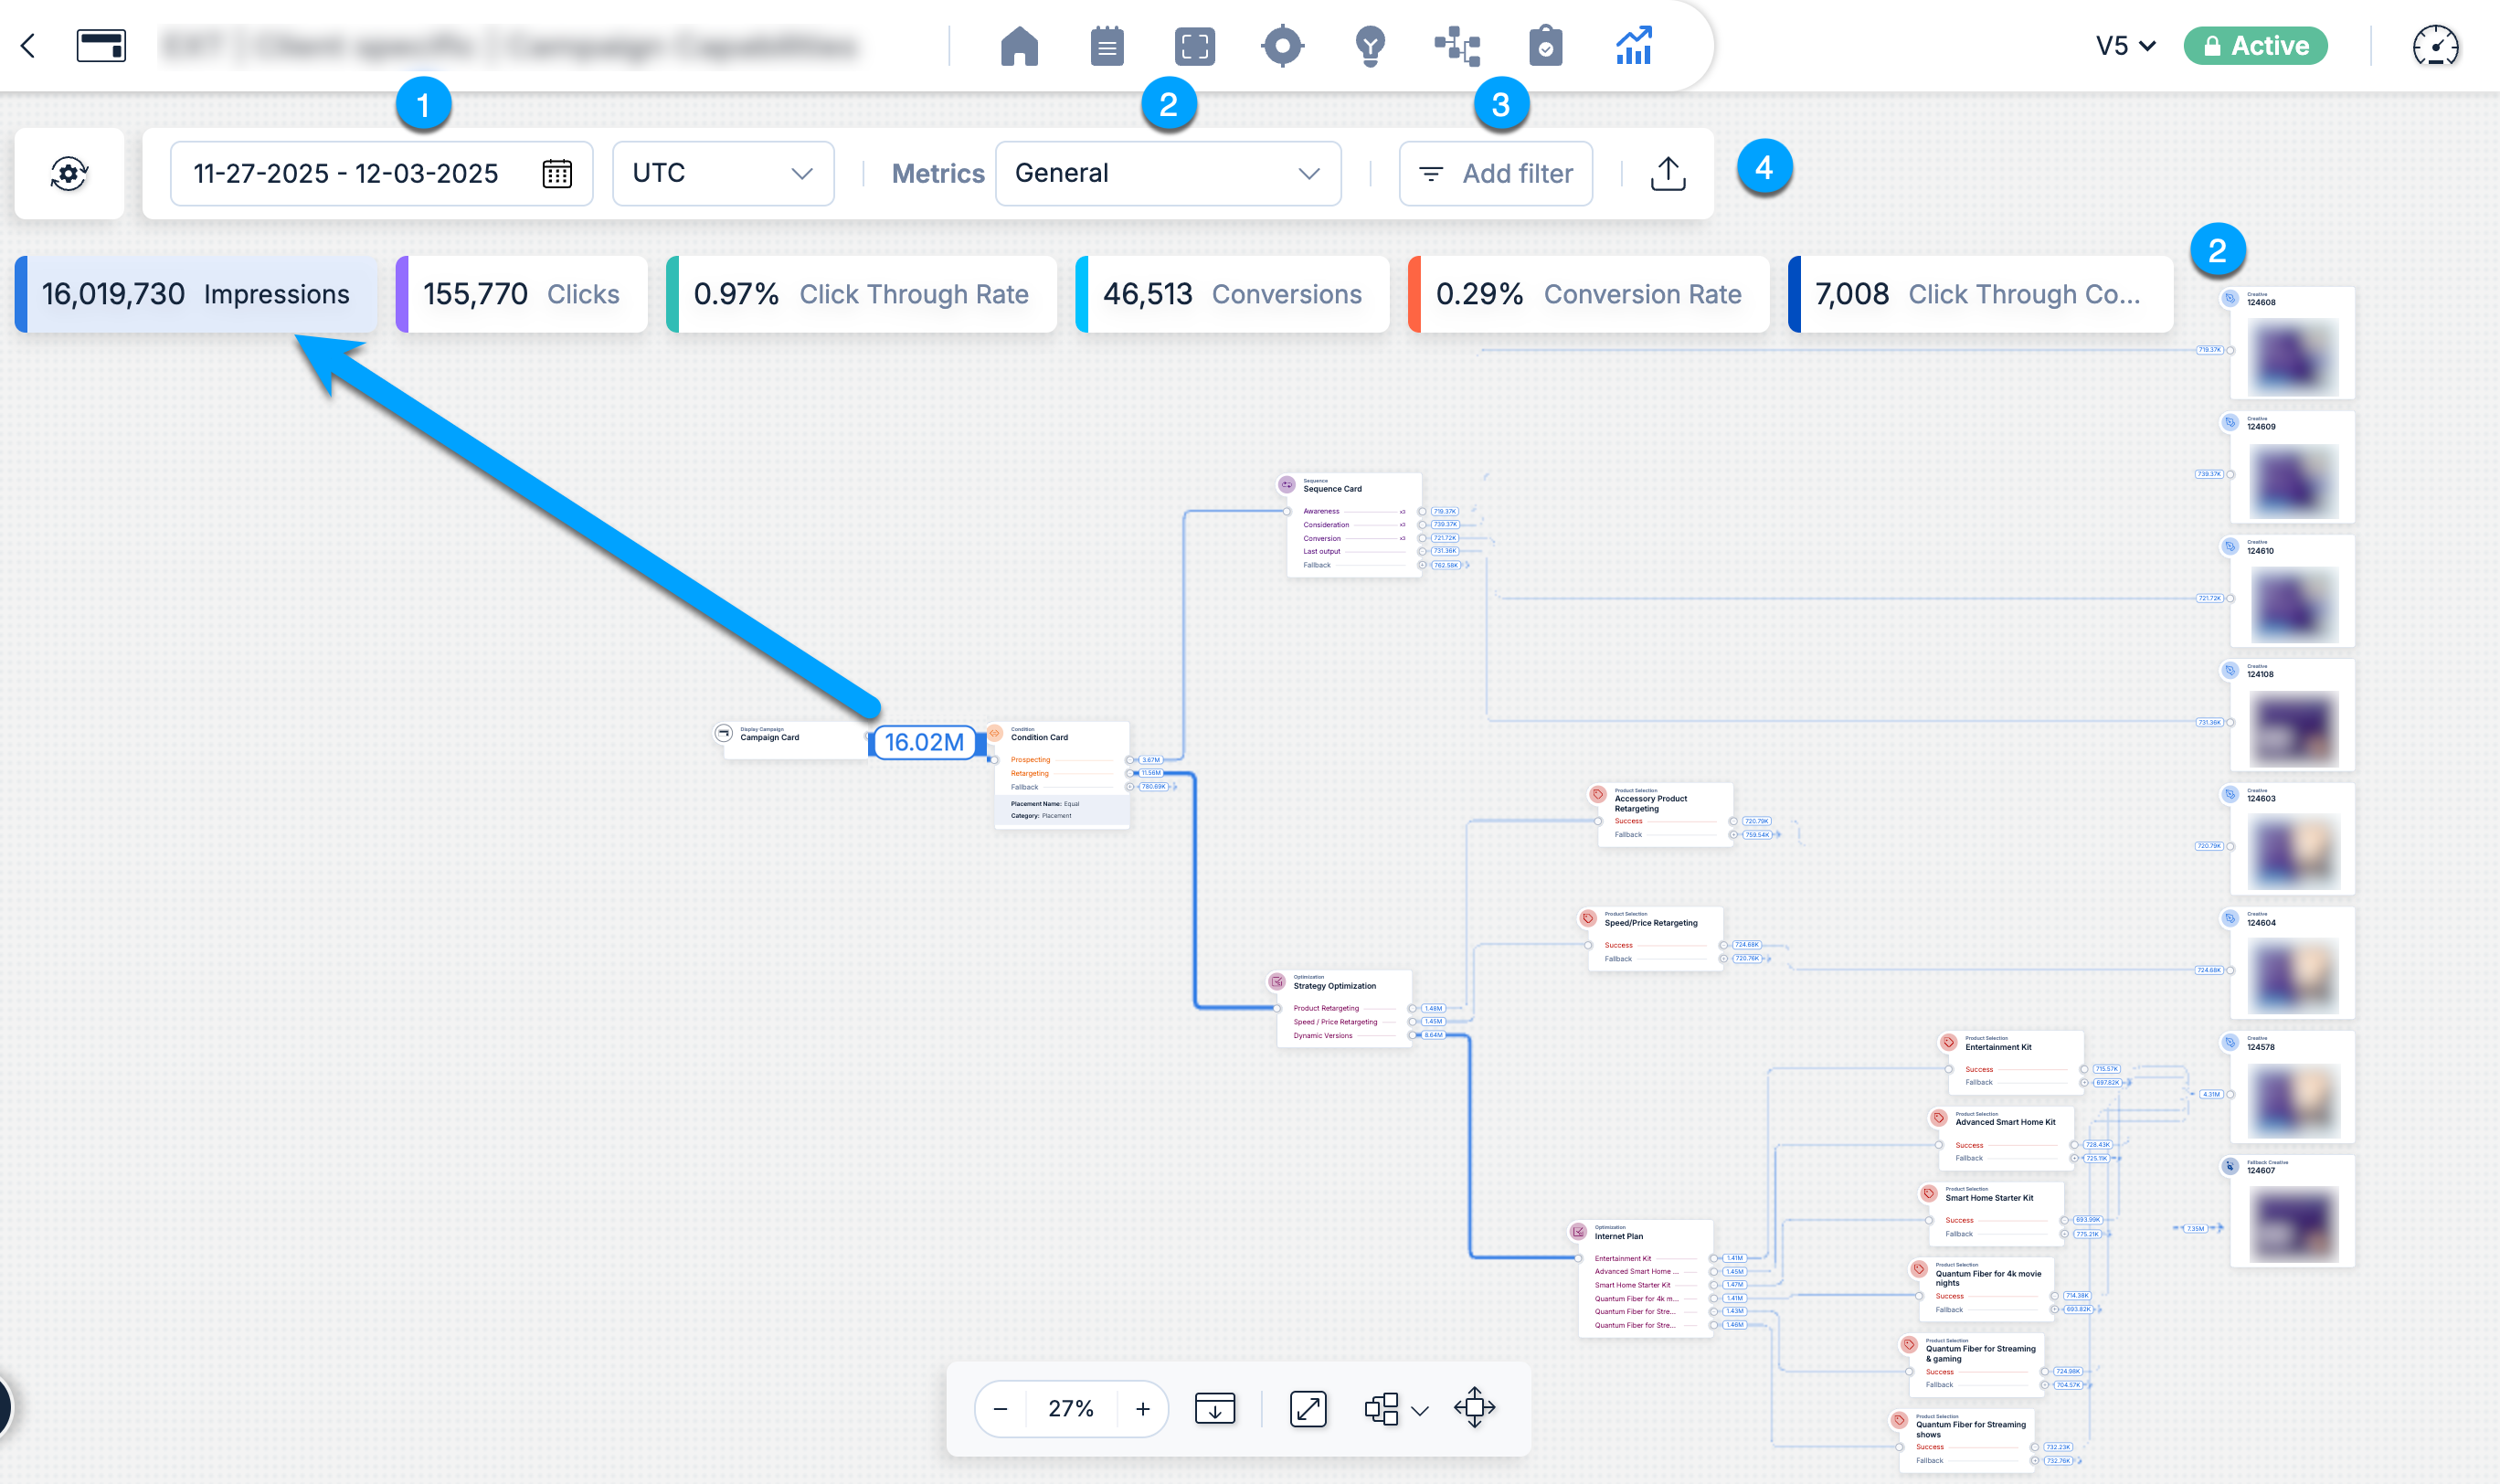Select the Clicks metric card

point(521,294)
